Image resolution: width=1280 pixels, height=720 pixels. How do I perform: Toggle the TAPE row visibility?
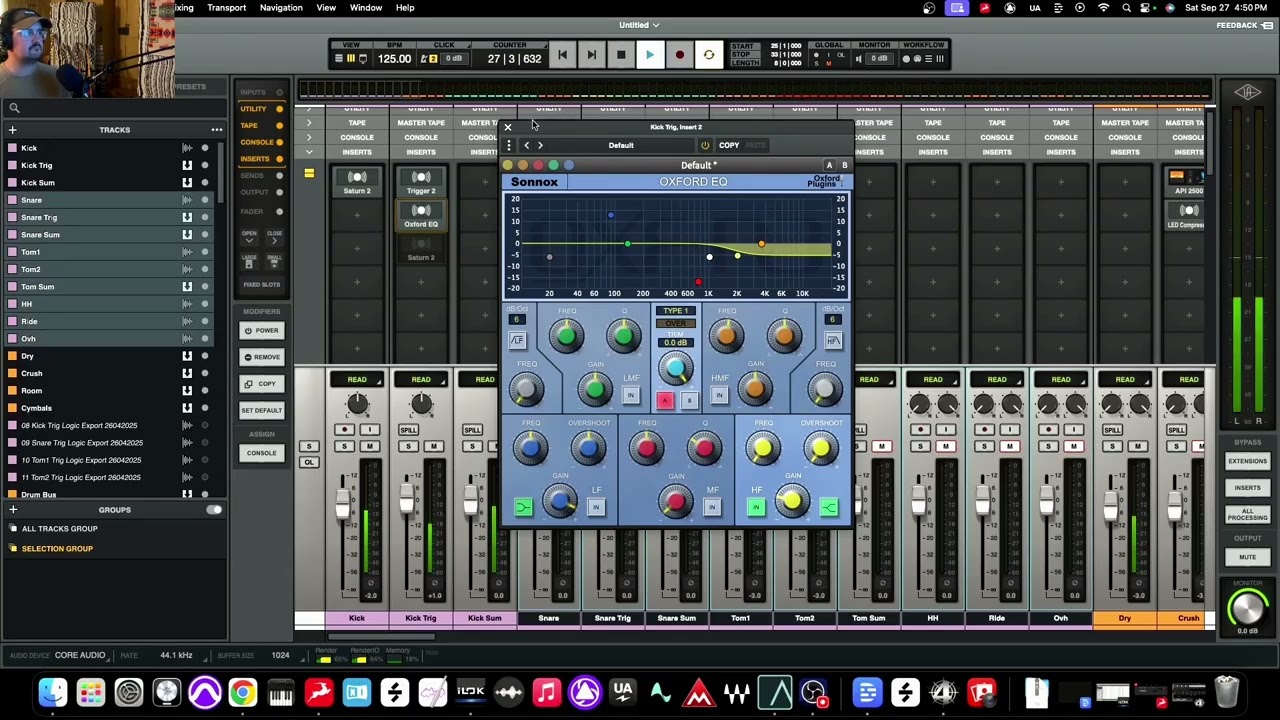[279, 126]
